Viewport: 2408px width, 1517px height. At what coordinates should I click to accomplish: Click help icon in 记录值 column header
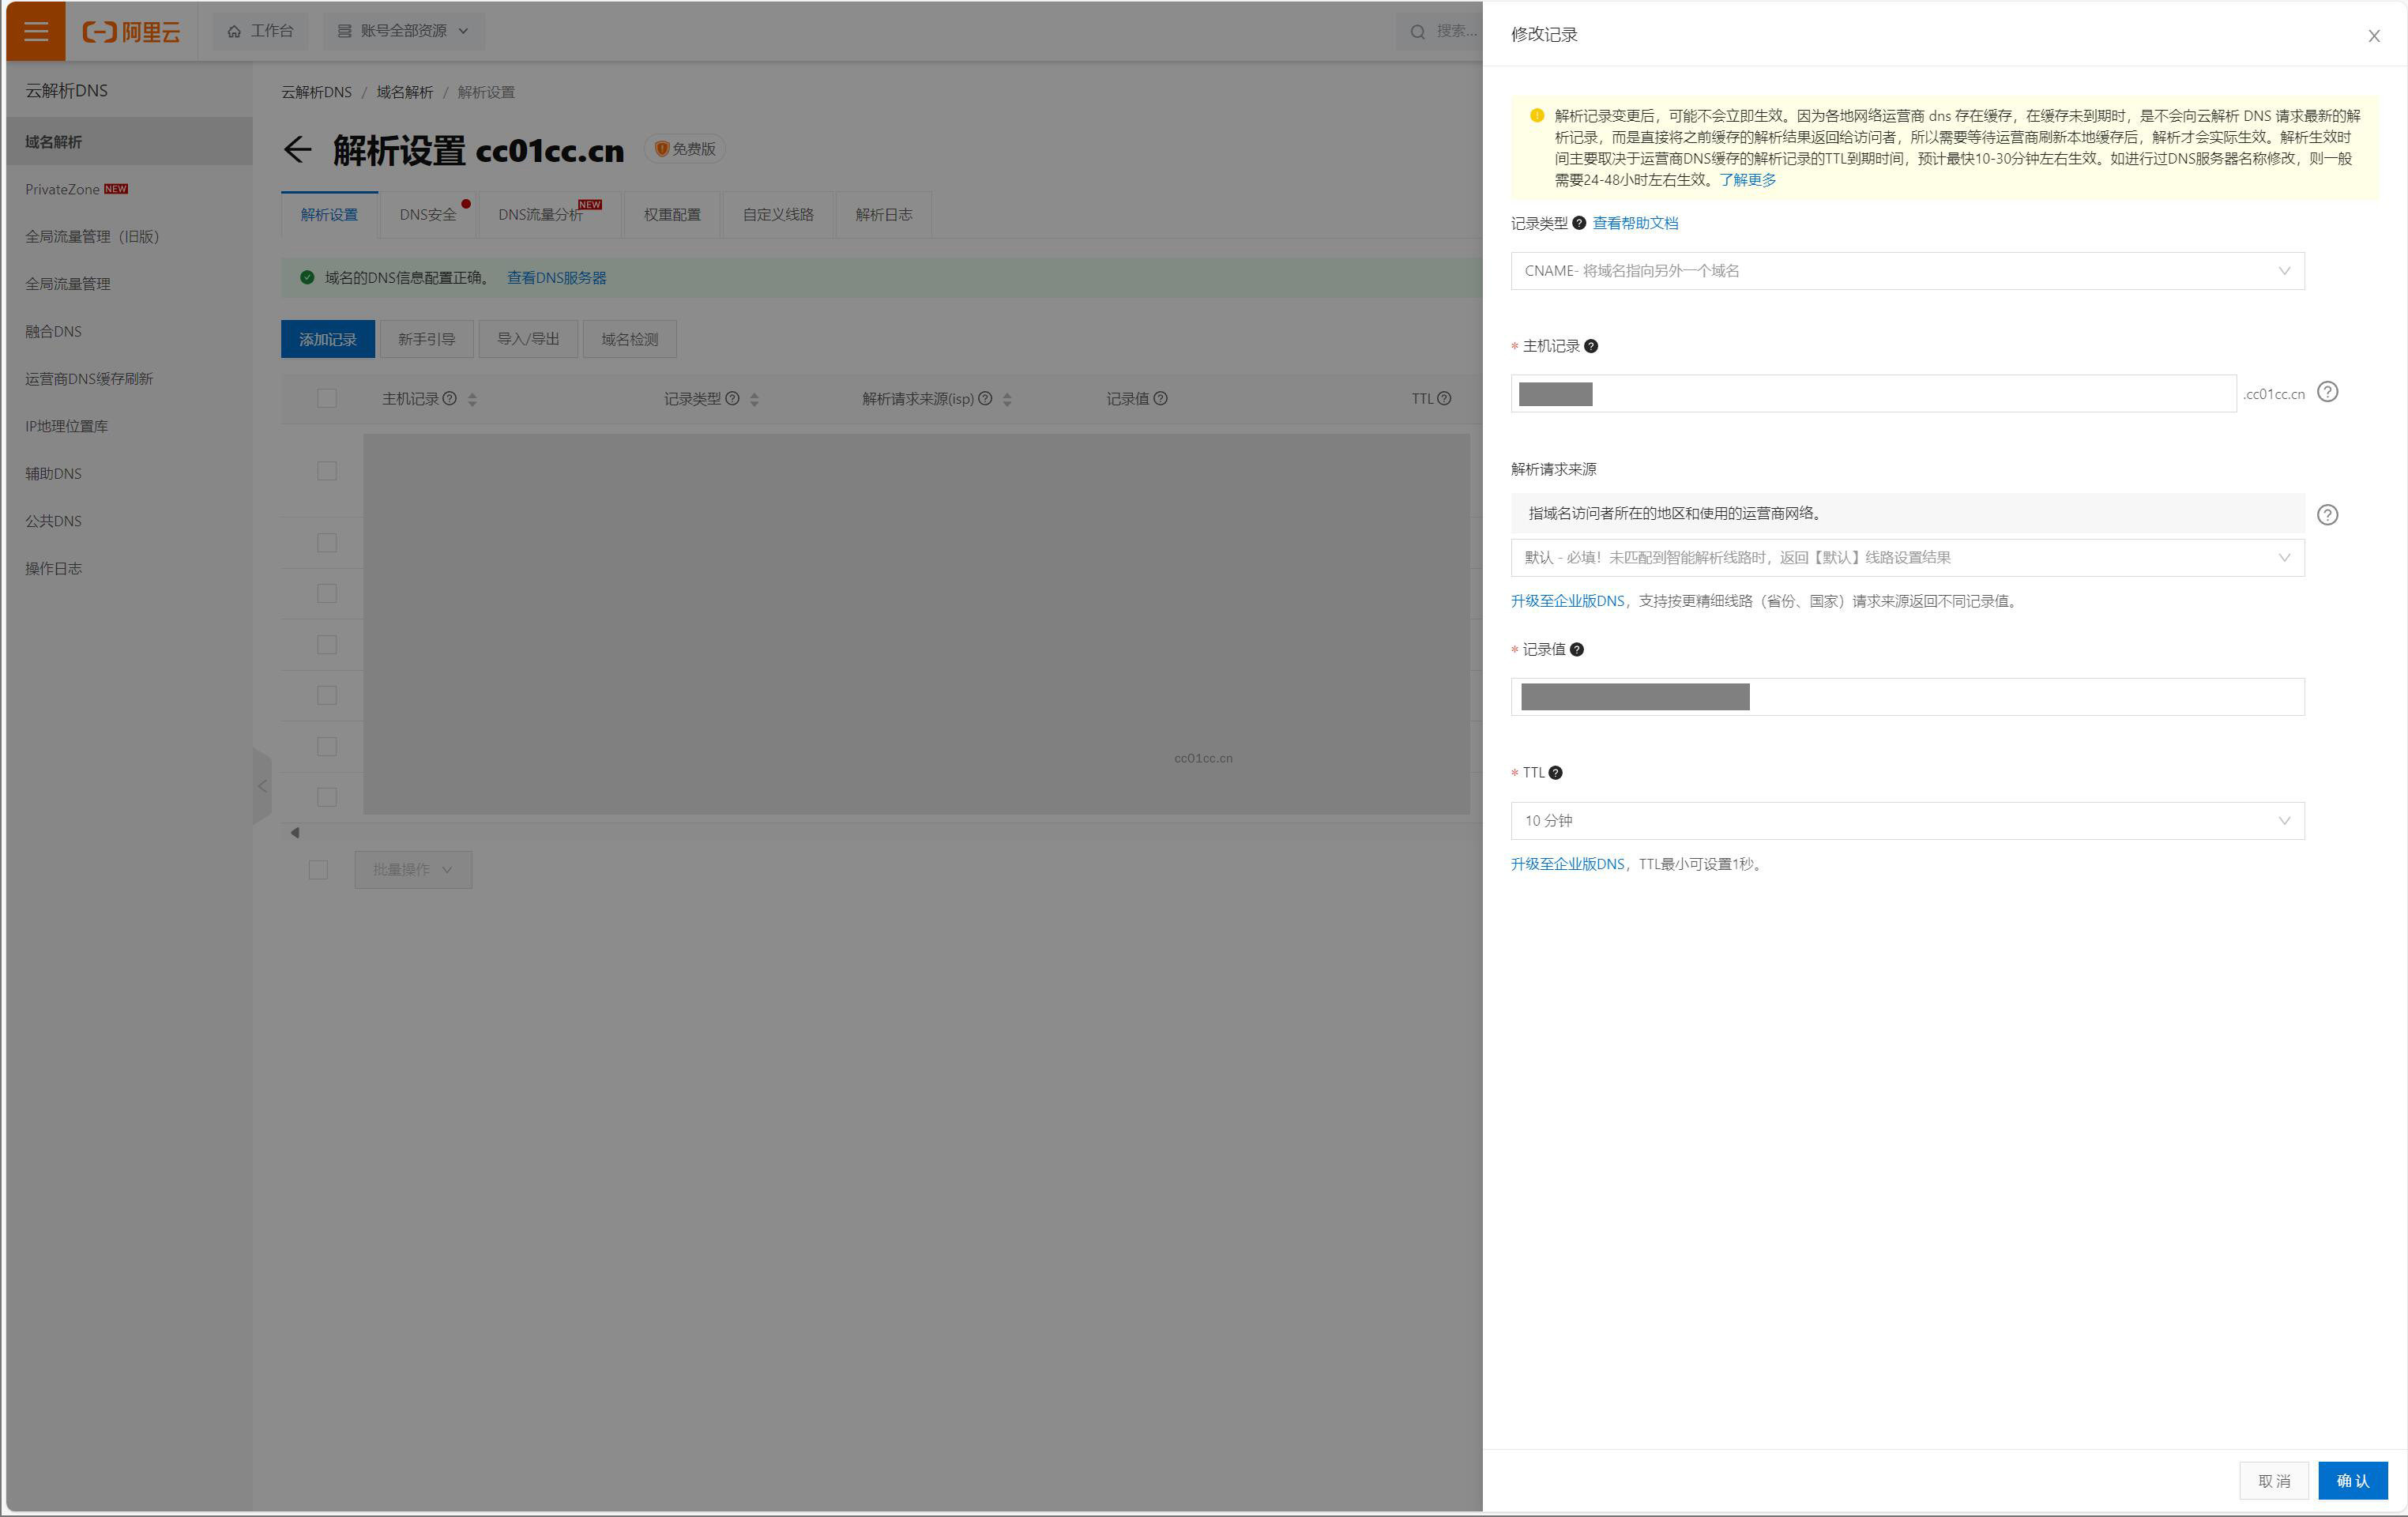tap(1160, 399)
